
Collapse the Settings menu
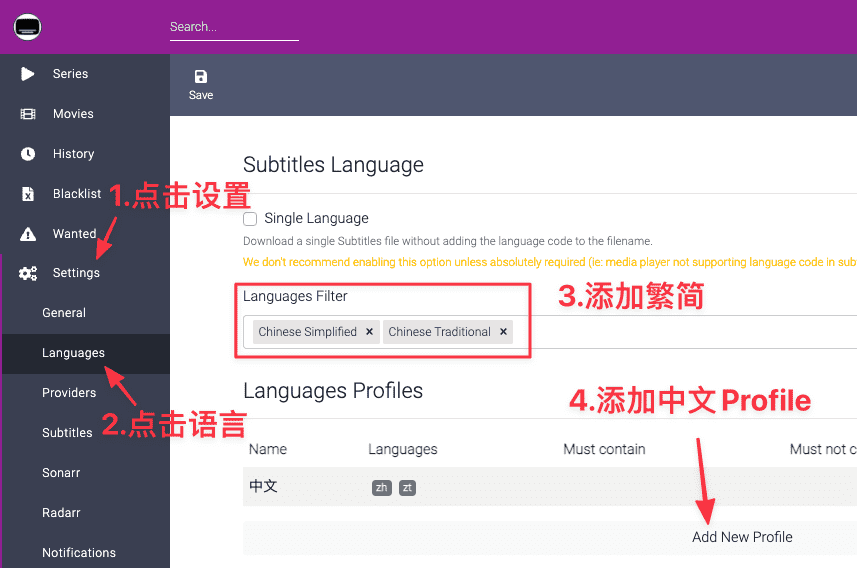coord(76,273)
